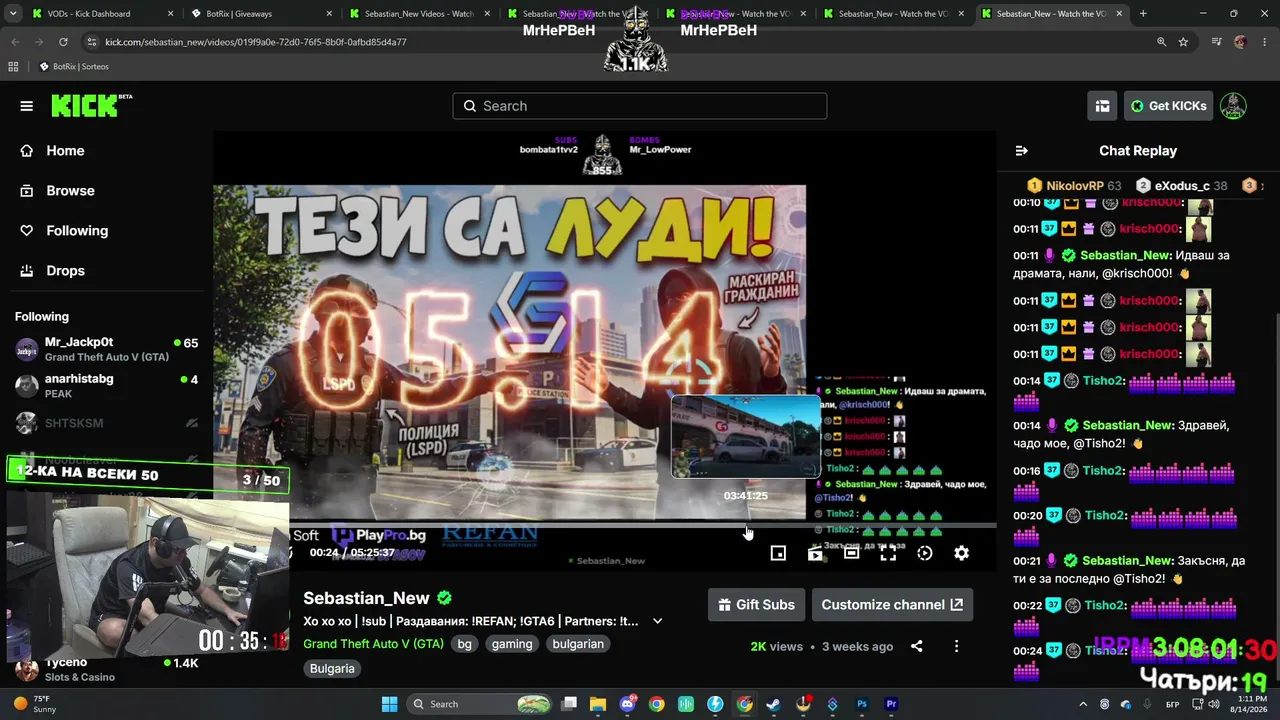Open File Explorer from the taskbar

coord(597,704)
